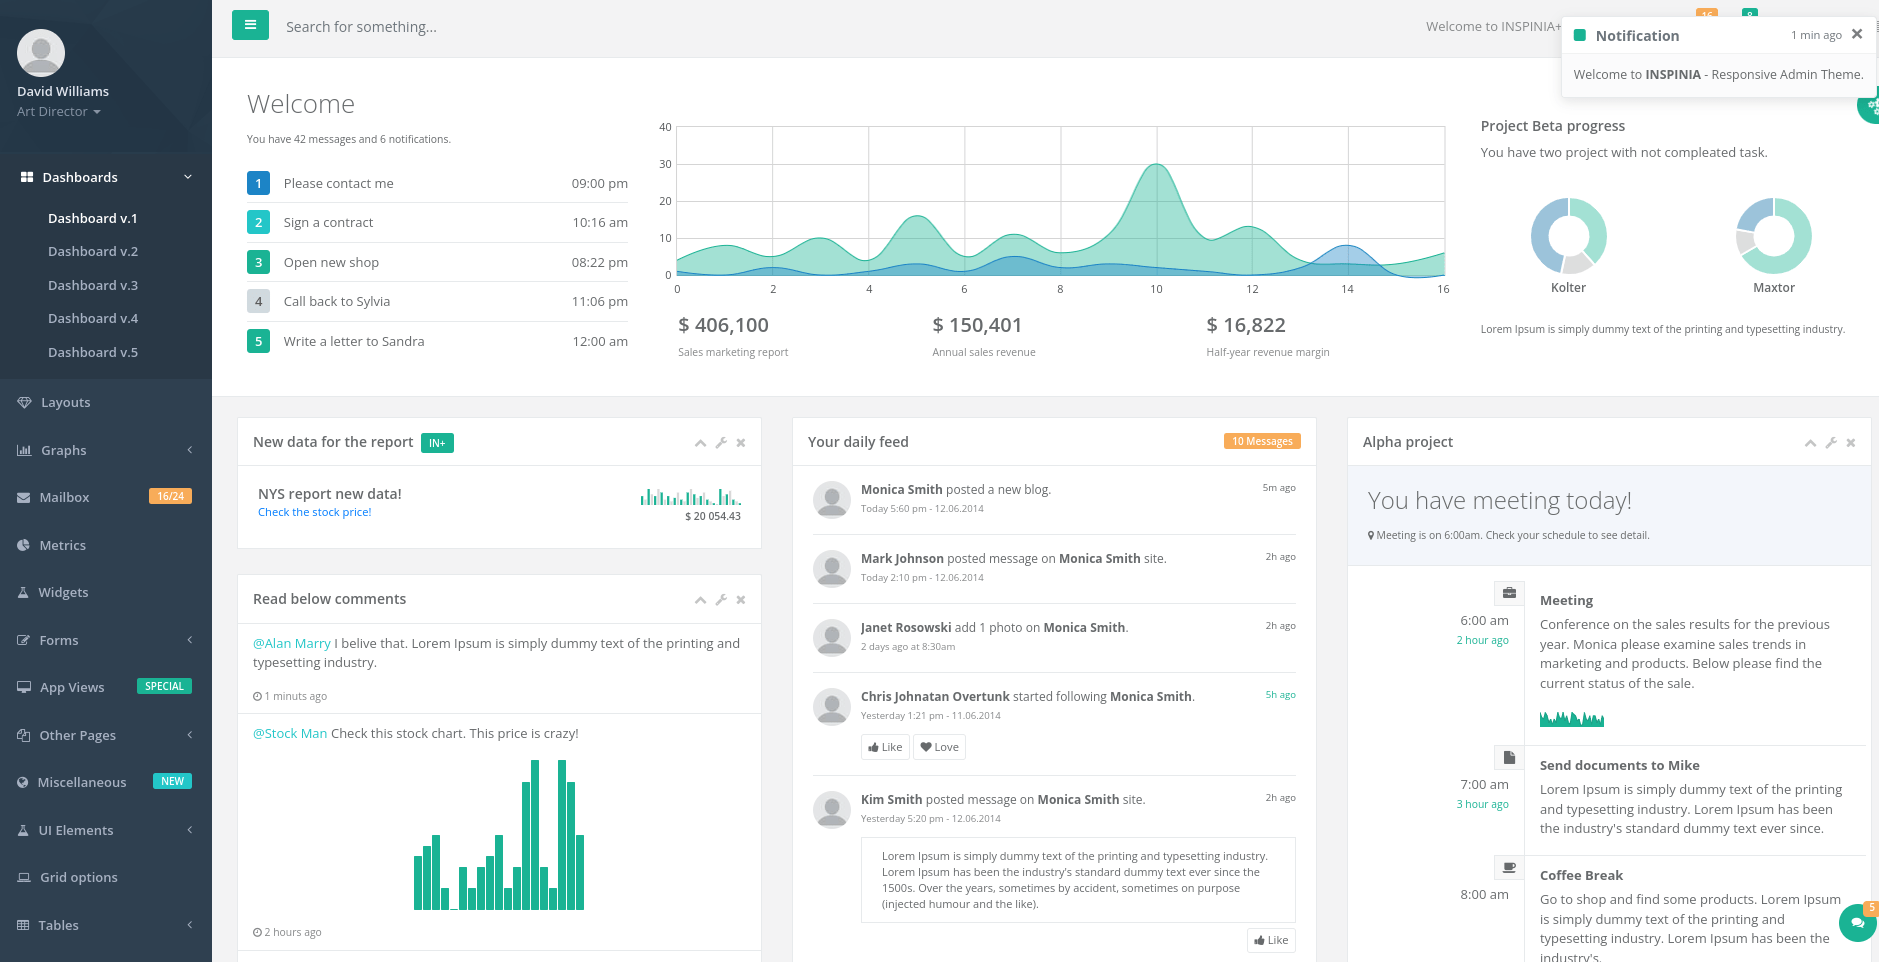Click the Kolter donut chart
This screenshot has width=1879, height=962.
[1568, 236]
